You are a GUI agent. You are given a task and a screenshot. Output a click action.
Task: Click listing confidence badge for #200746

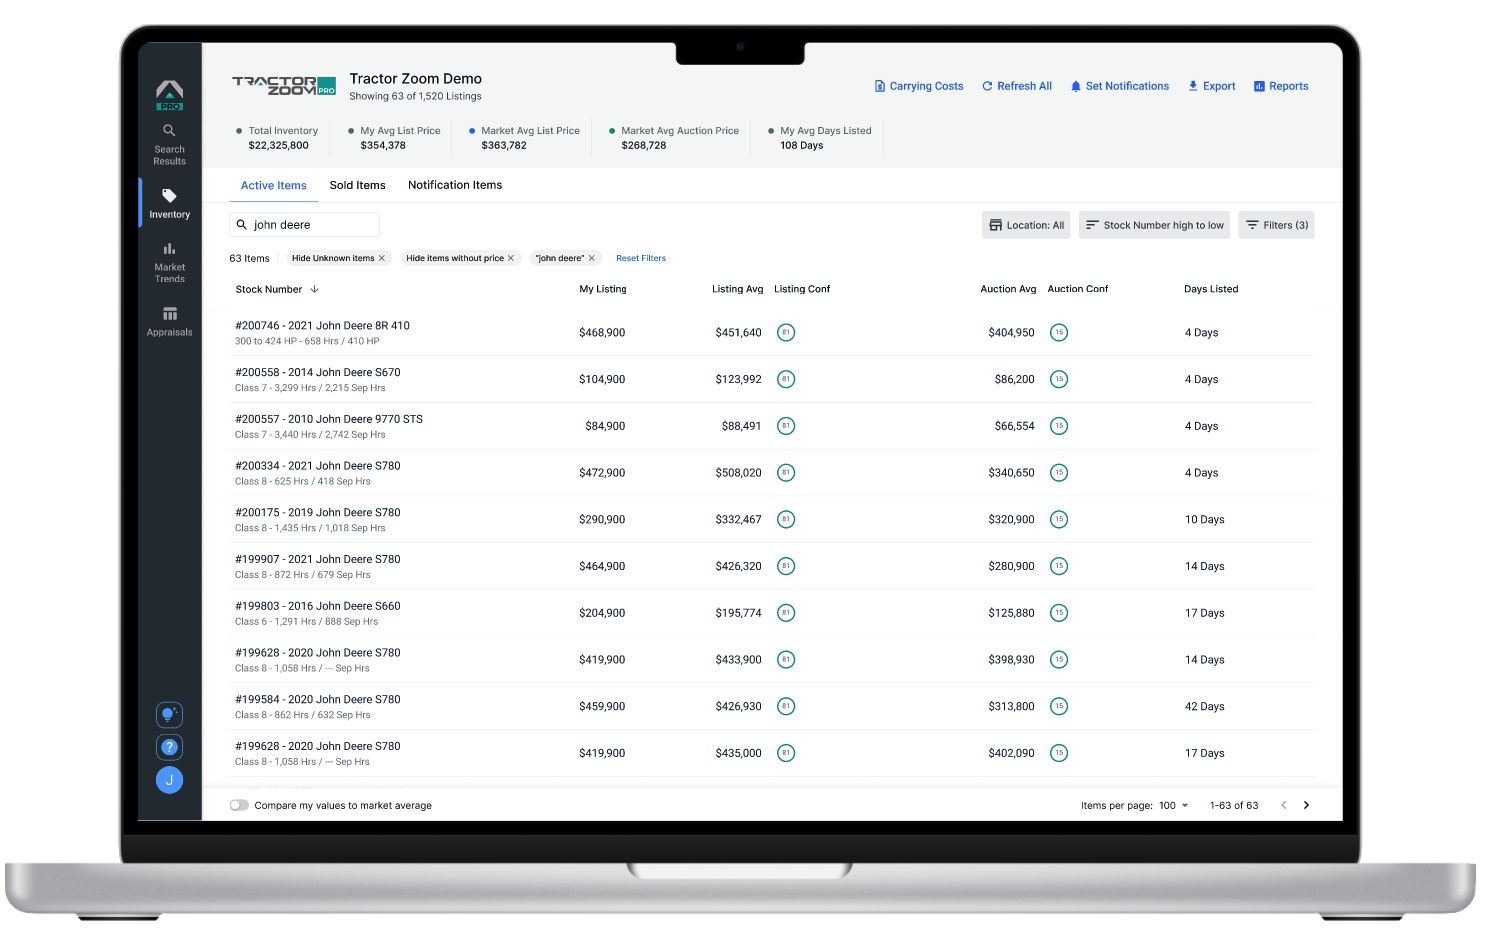(x=786, y=332)
